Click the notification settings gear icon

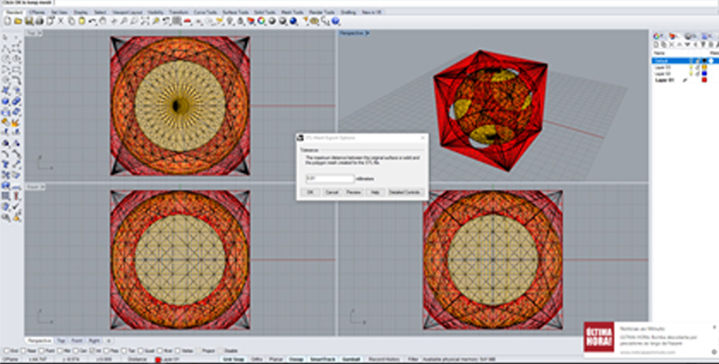pyautogui.click(x=714, y=352)
